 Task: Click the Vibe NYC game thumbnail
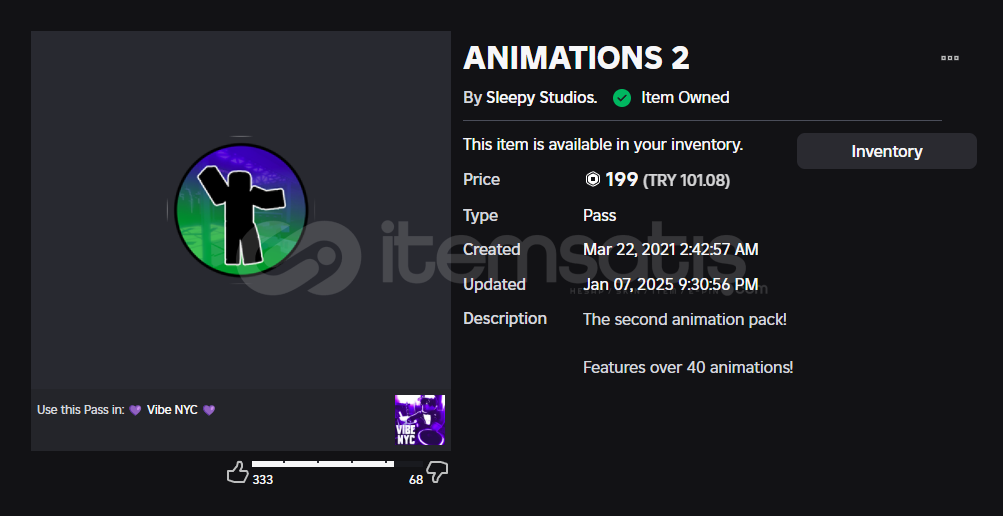[x=420, y=419]
